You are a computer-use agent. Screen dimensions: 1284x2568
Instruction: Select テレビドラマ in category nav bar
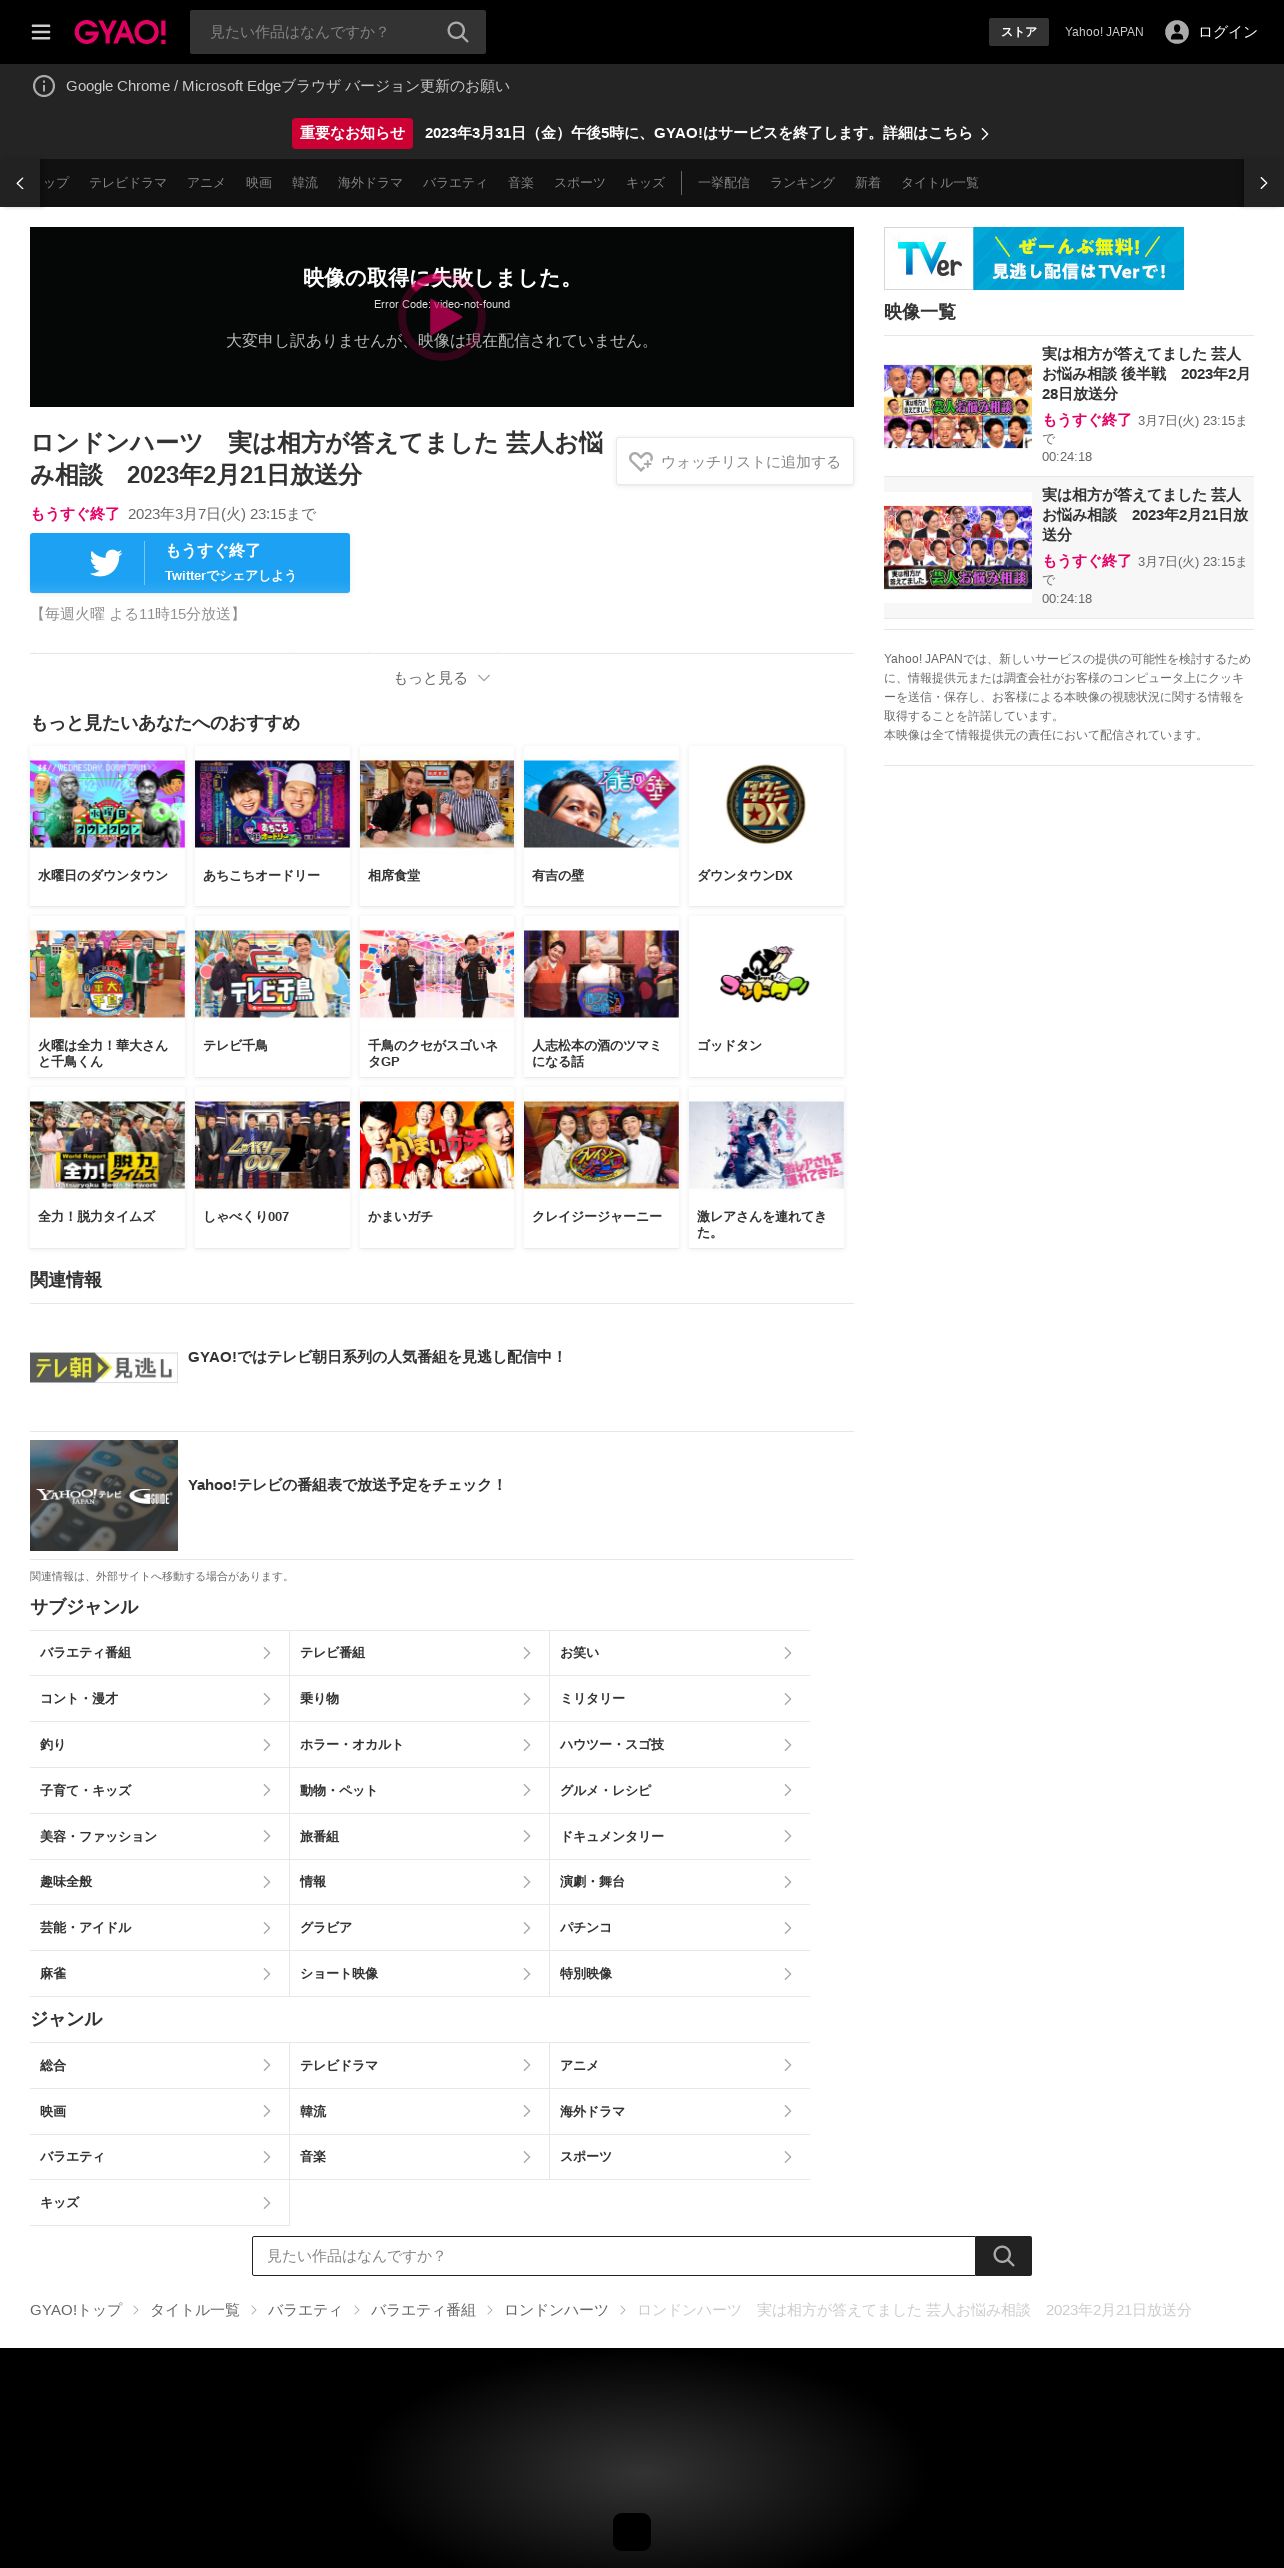point(128,183)
